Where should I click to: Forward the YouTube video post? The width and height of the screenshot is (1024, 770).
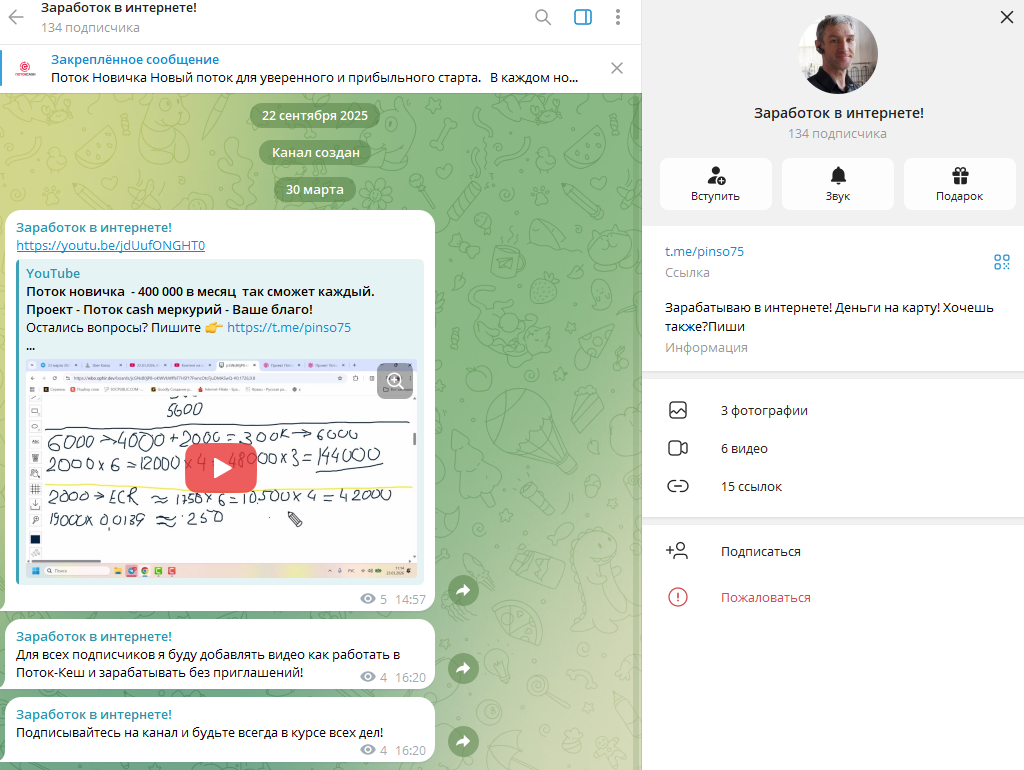pyautogui.click(x=463, y=591)
